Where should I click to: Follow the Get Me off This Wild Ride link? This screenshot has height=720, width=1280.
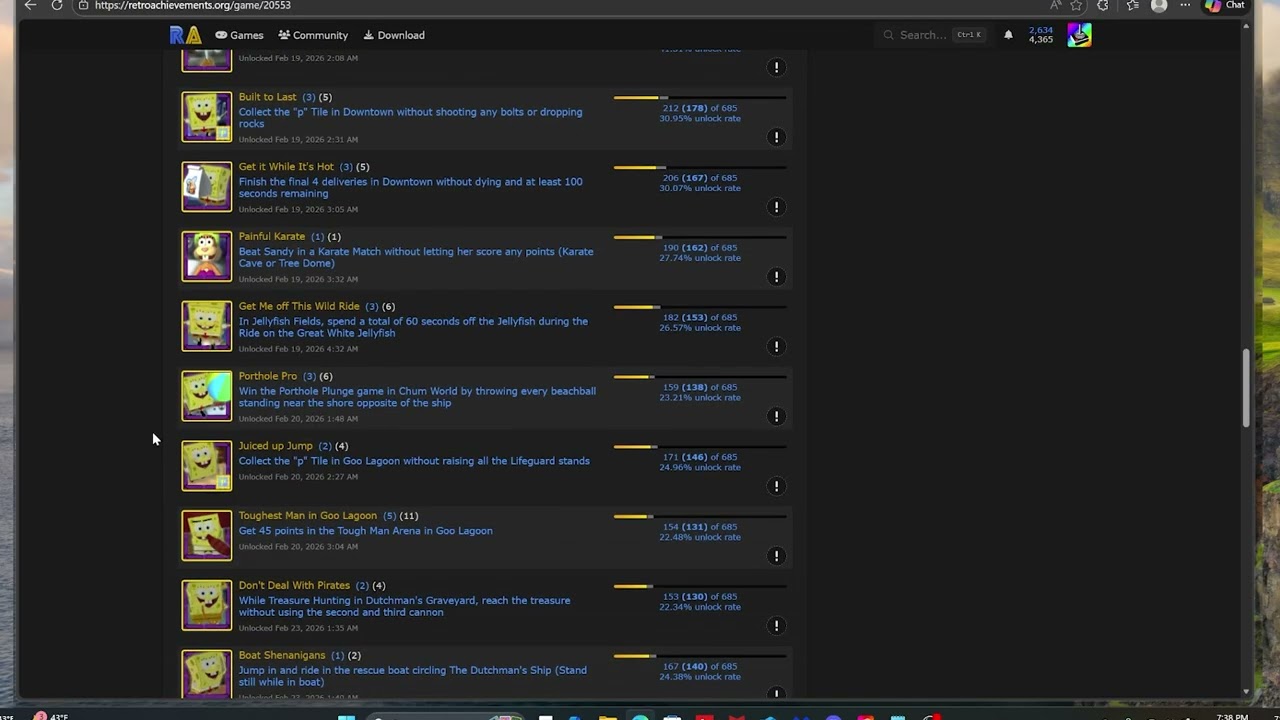(299, 306)
